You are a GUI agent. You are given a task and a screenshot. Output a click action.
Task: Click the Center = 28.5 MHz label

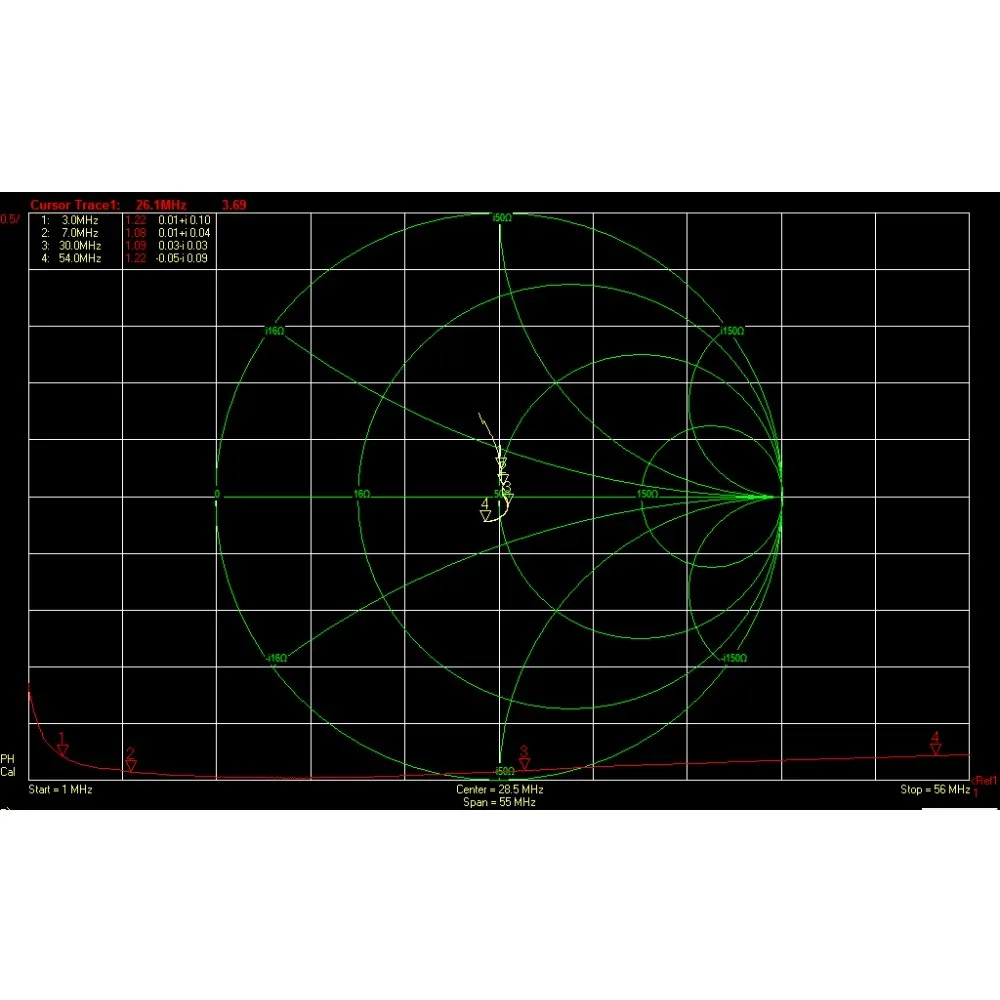pyautogui.click(x=499, y=790)
